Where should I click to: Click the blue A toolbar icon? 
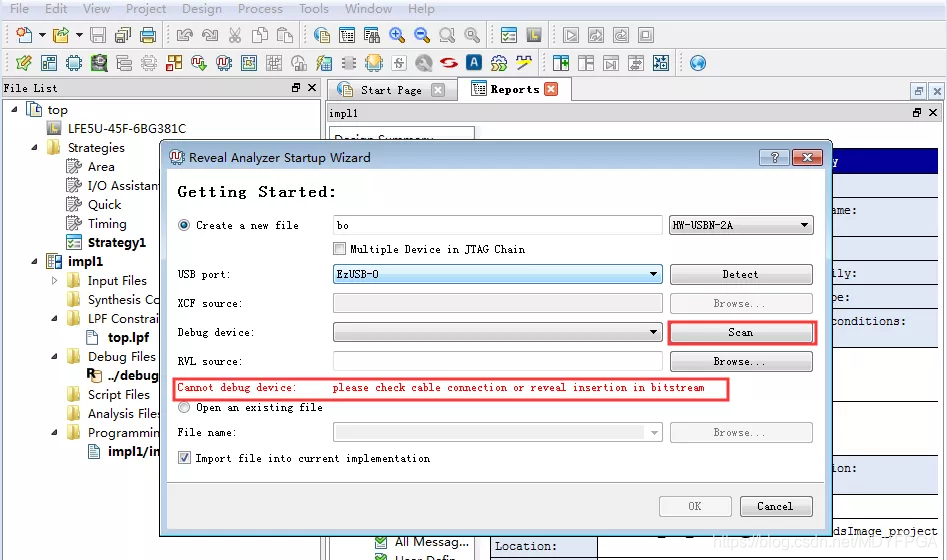tap(474, 63)
